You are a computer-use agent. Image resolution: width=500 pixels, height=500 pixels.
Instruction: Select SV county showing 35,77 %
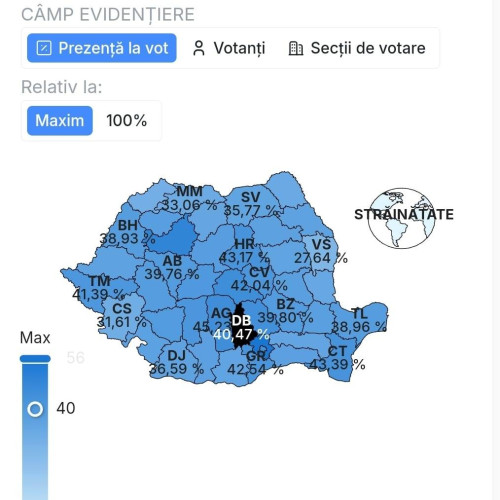[x=252, y=203]
